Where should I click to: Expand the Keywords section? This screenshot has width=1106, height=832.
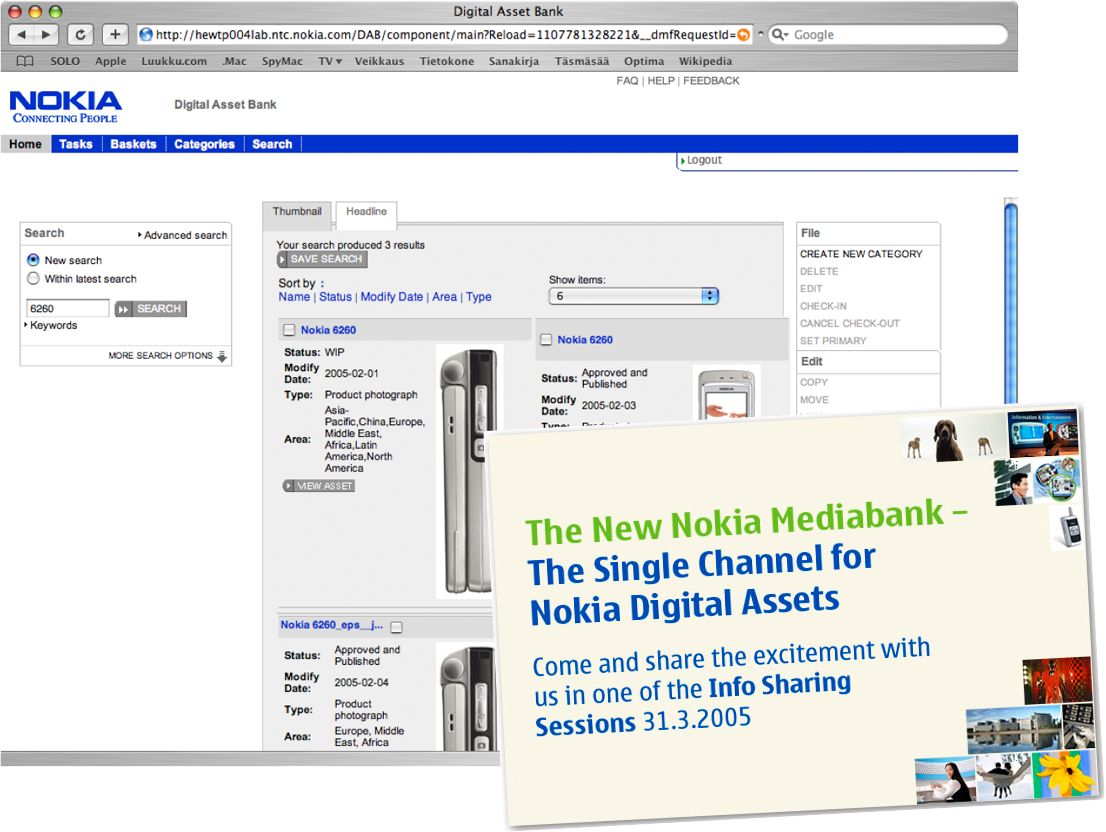(51, 325)
